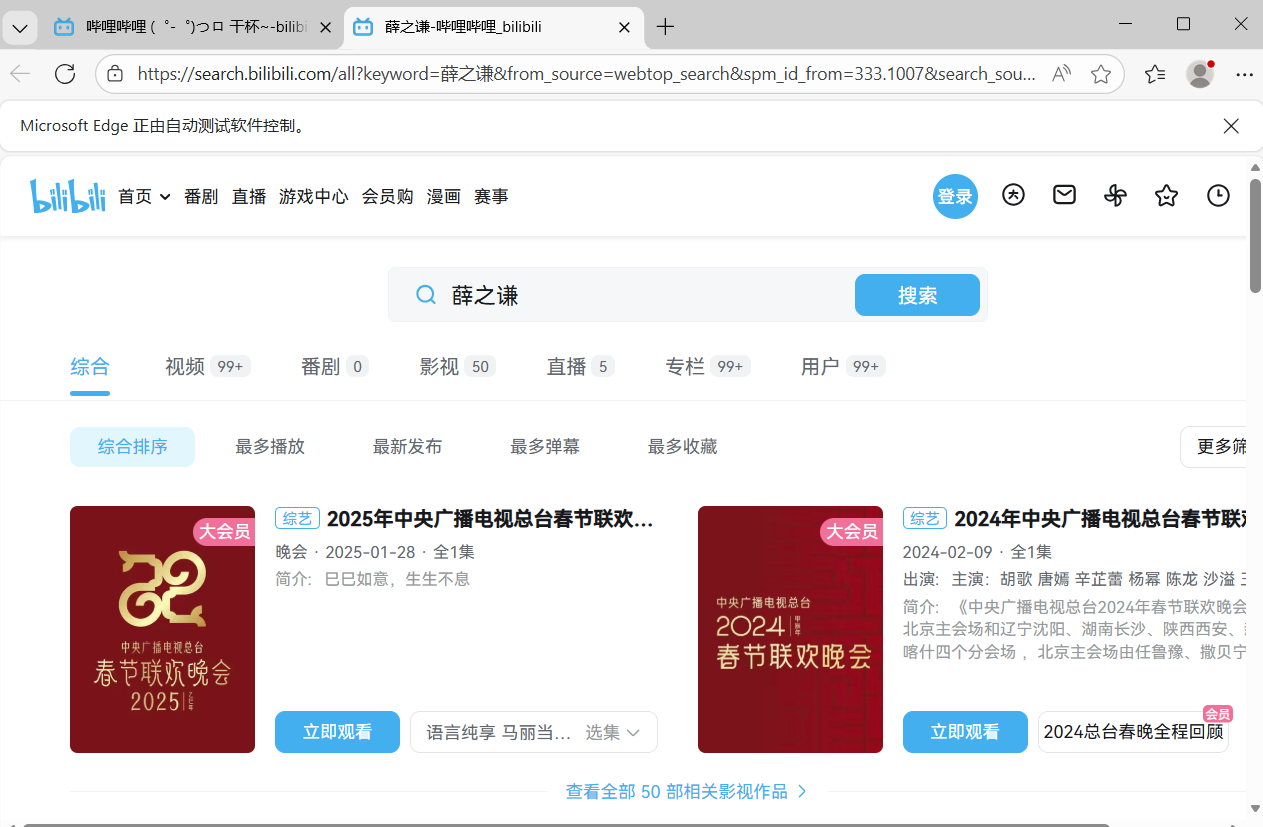
Task: Open new tab with plus icon
Action: point(665,27)
